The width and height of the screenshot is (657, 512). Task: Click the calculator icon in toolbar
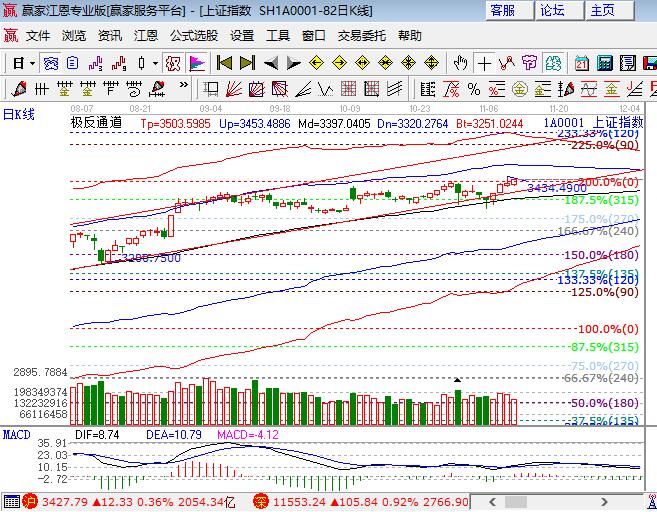[x=604, y=63]
